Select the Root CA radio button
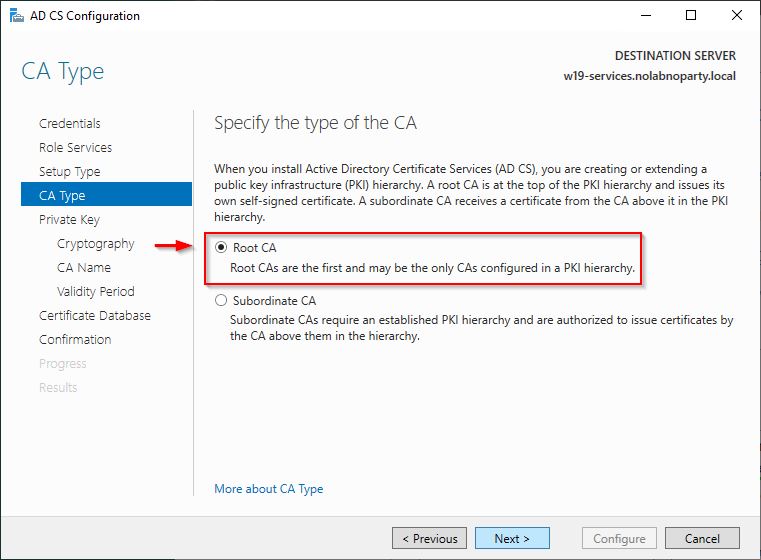The width and height of the screenshot is (761, 560). [x=221, y=247]
